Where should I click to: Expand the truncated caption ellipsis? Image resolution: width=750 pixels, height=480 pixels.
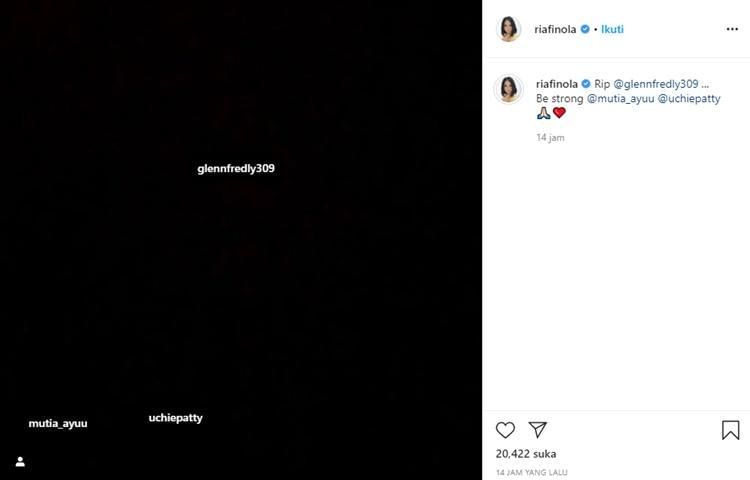[x=704, y=84]
